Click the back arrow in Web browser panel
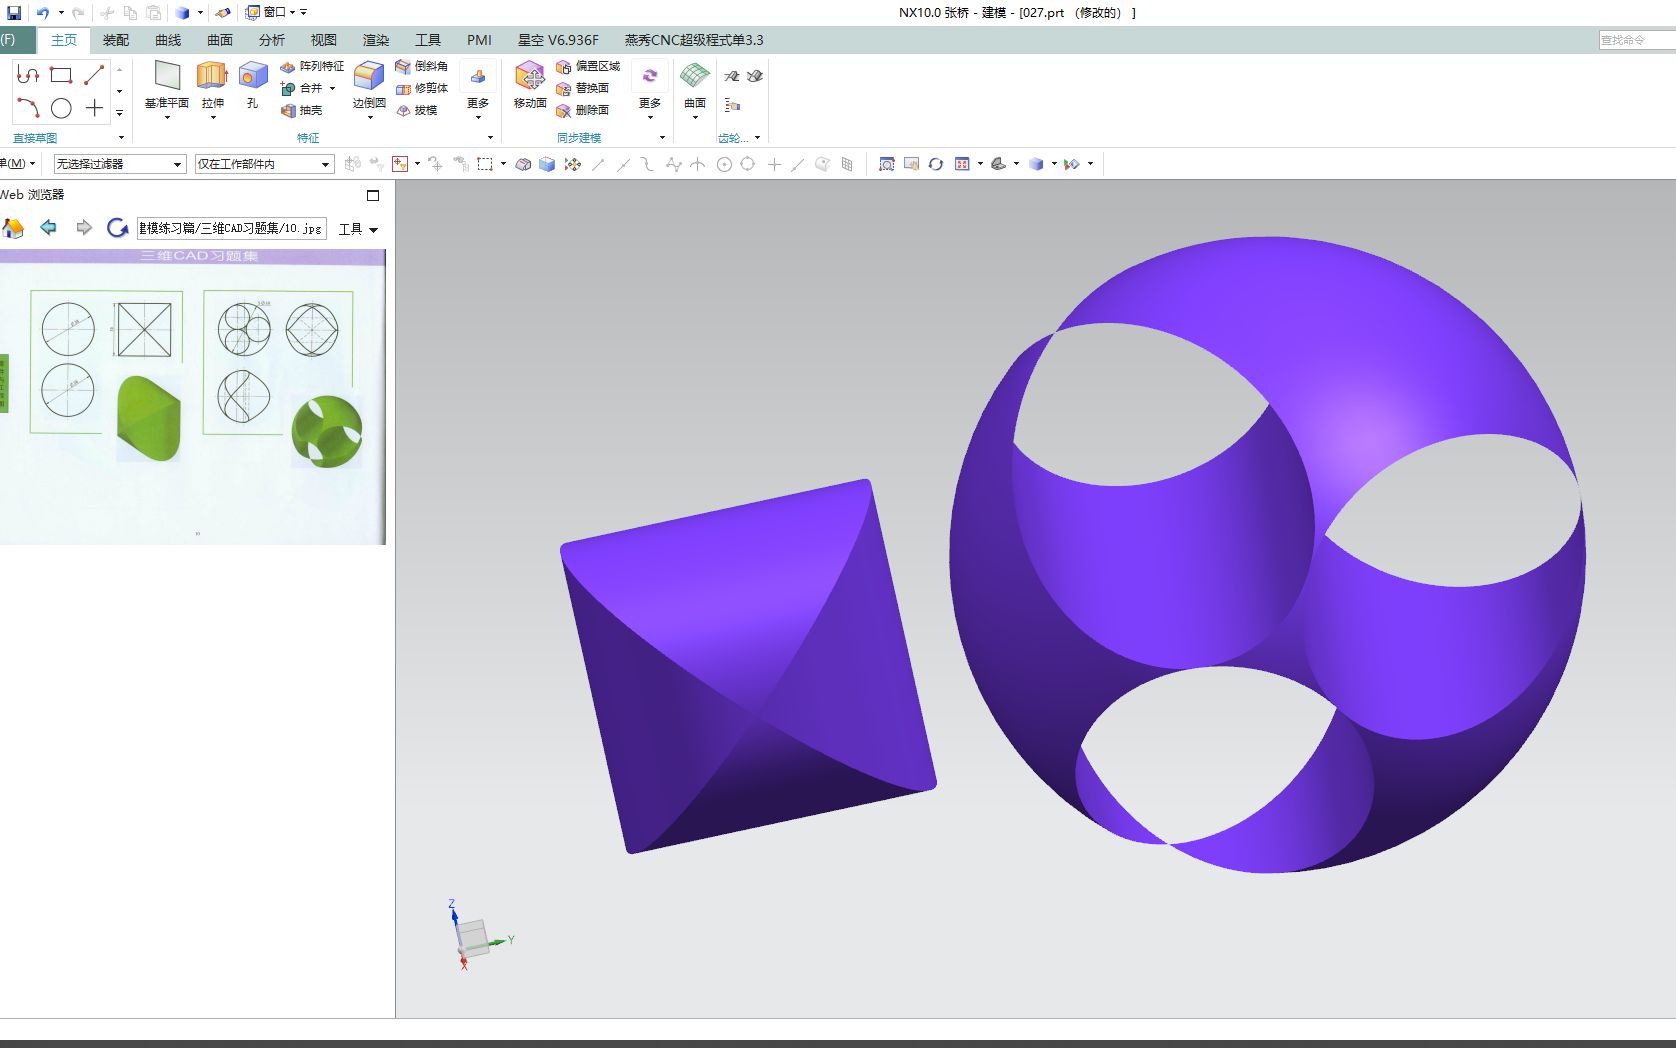1676x1048 pixels. coord(48,228)
